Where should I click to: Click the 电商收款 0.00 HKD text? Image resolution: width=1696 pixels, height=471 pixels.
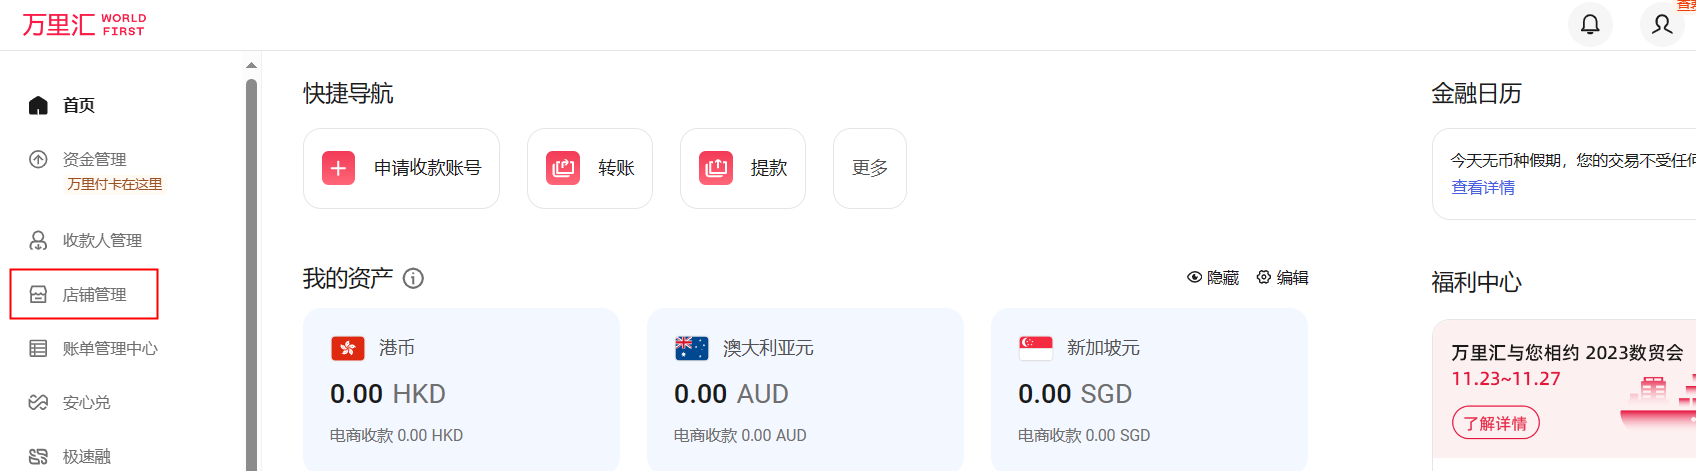coord(396,435)
